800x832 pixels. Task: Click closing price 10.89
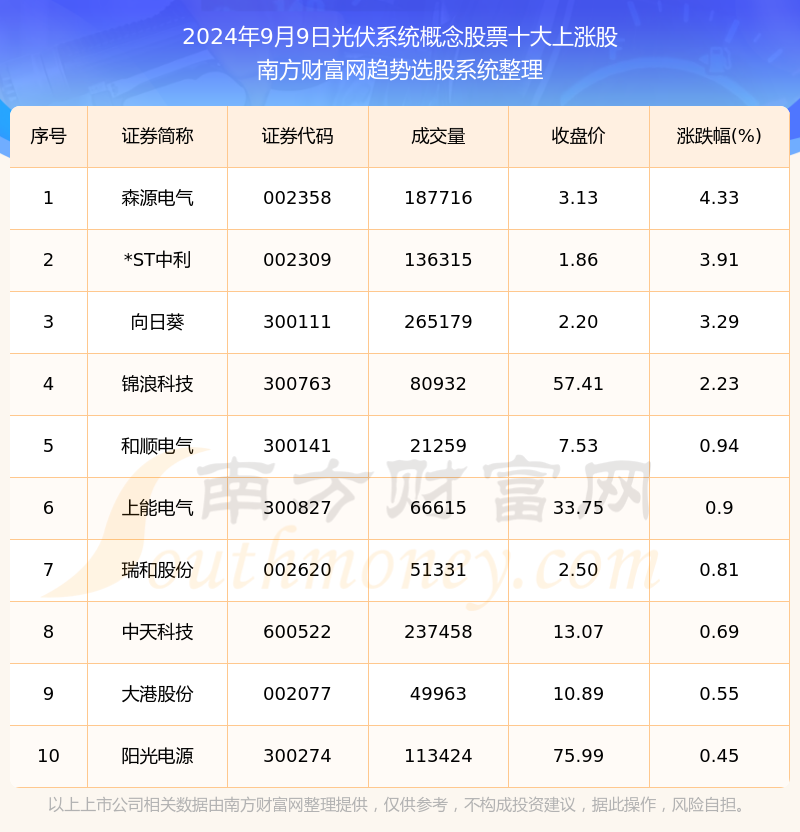pyautogui.click(x=578, y=694)
